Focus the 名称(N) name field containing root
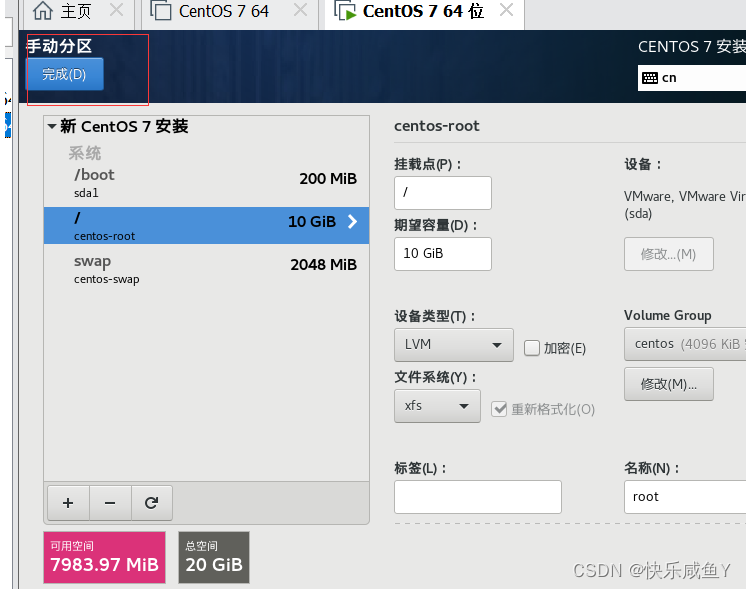The height and width of the screenshot is (589, 746). point(685,497)
